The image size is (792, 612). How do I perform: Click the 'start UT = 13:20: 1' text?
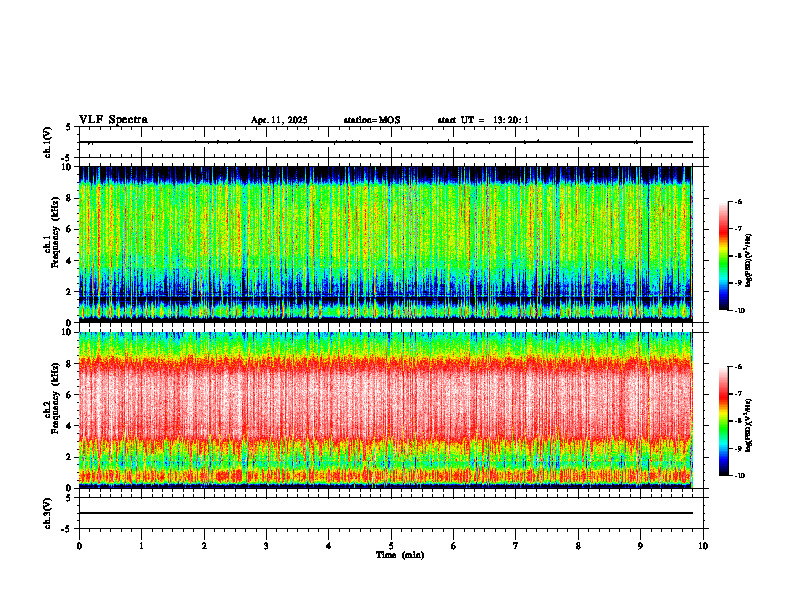[x=483, y=120]
